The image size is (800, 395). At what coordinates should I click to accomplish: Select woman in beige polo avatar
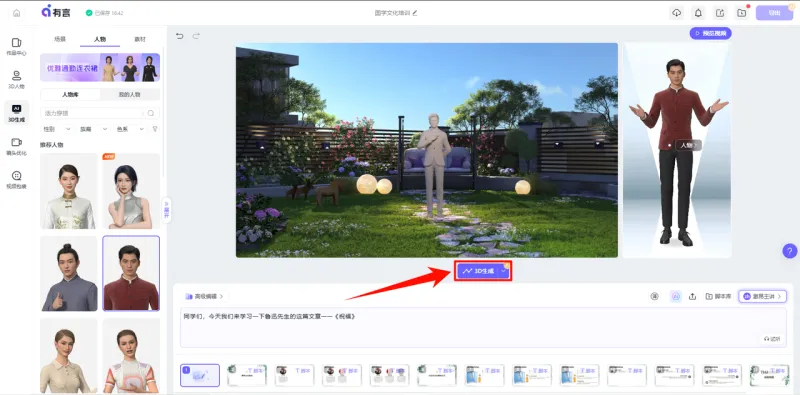point(69,356)
